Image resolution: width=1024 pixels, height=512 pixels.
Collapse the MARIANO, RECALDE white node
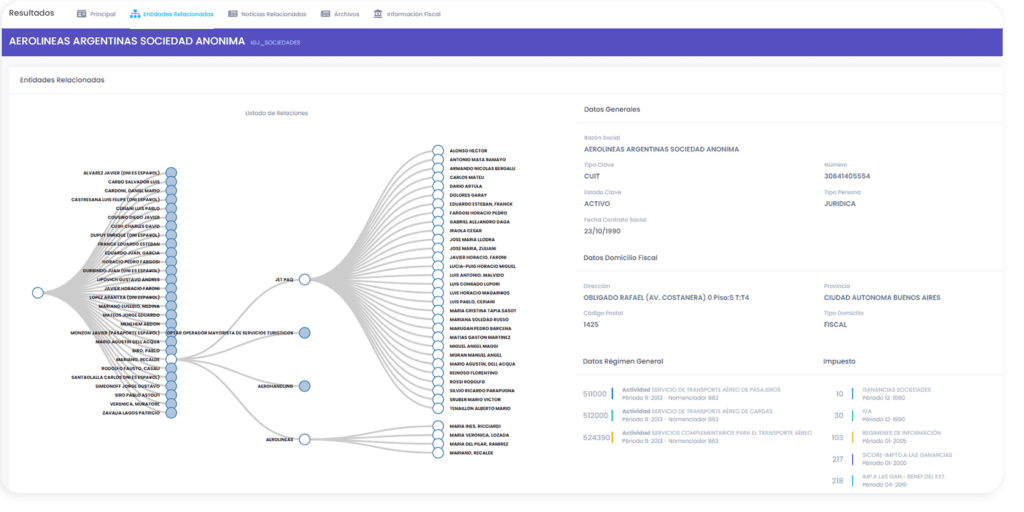tap(171, 359)
